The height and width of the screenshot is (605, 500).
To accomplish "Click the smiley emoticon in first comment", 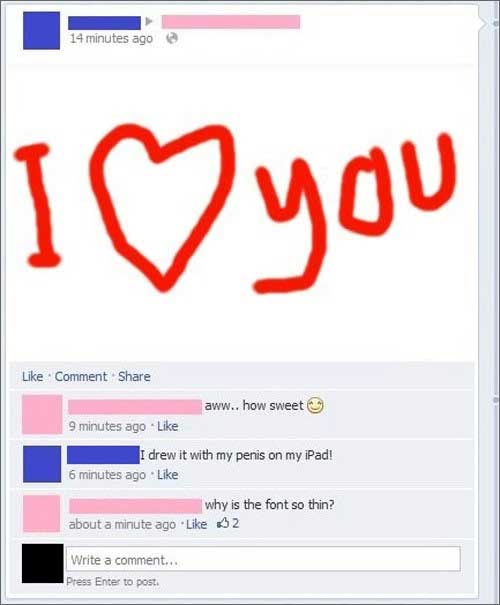I will pyautogui.click(x=315, y=405).
